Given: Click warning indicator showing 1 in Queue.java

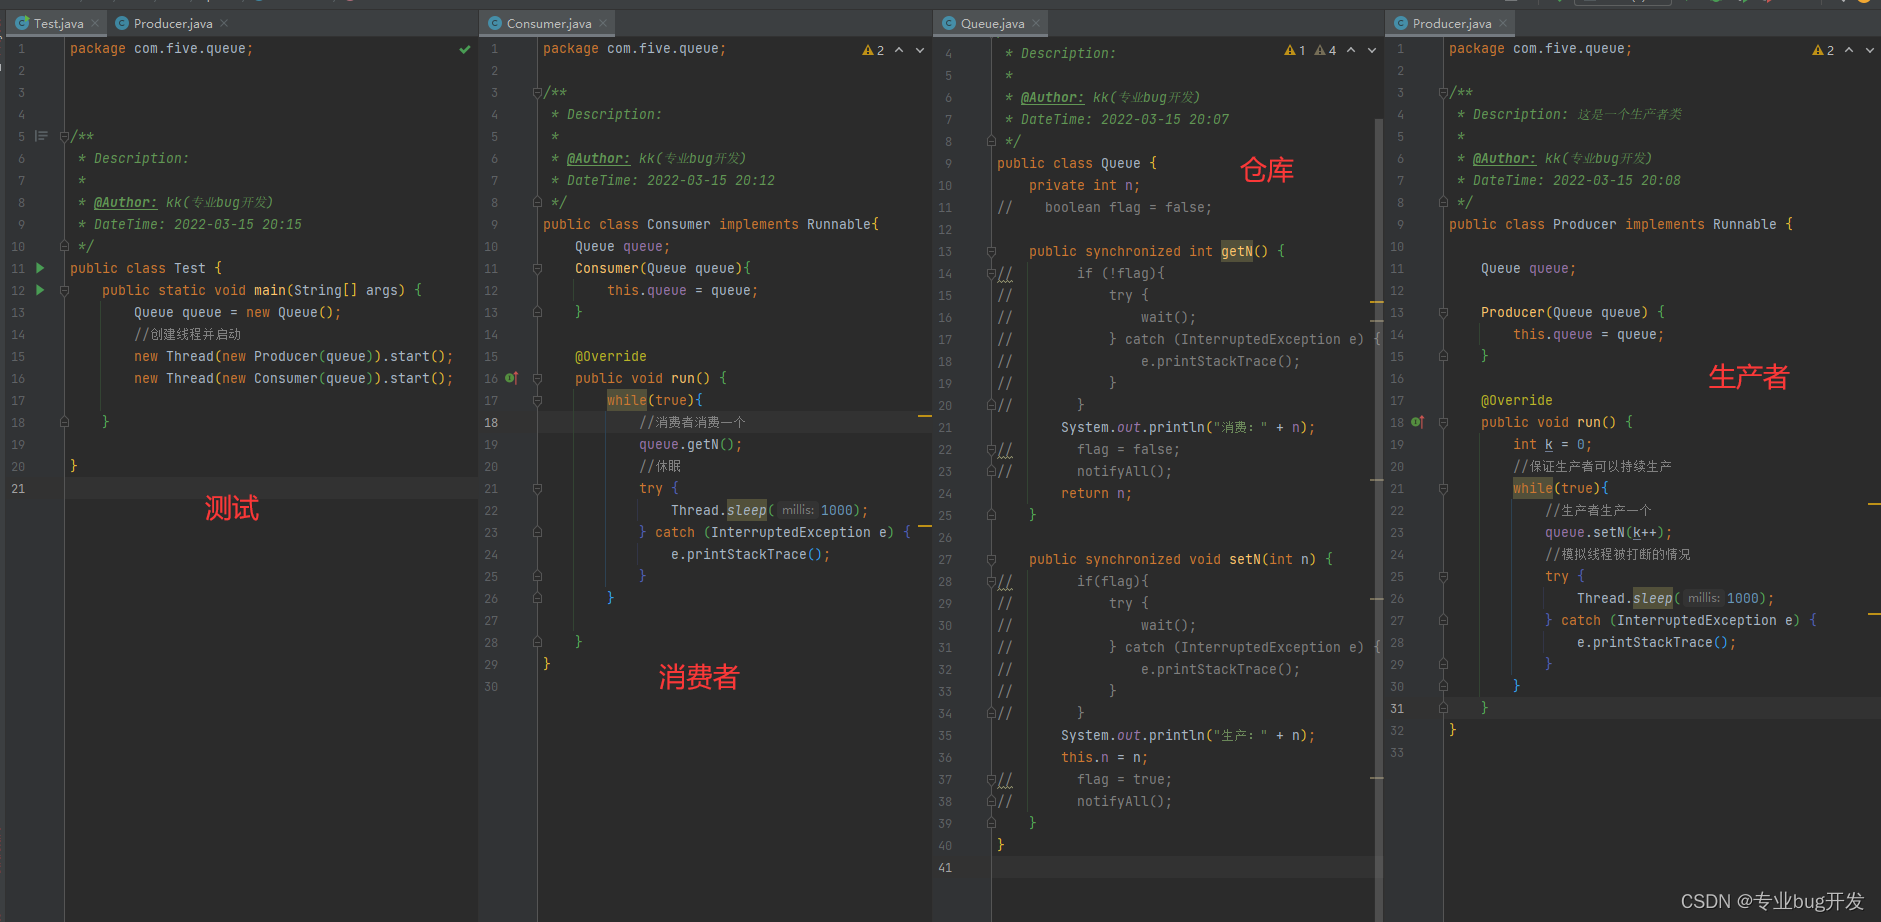Looking at the screenshot, I should click(1295, 50).
